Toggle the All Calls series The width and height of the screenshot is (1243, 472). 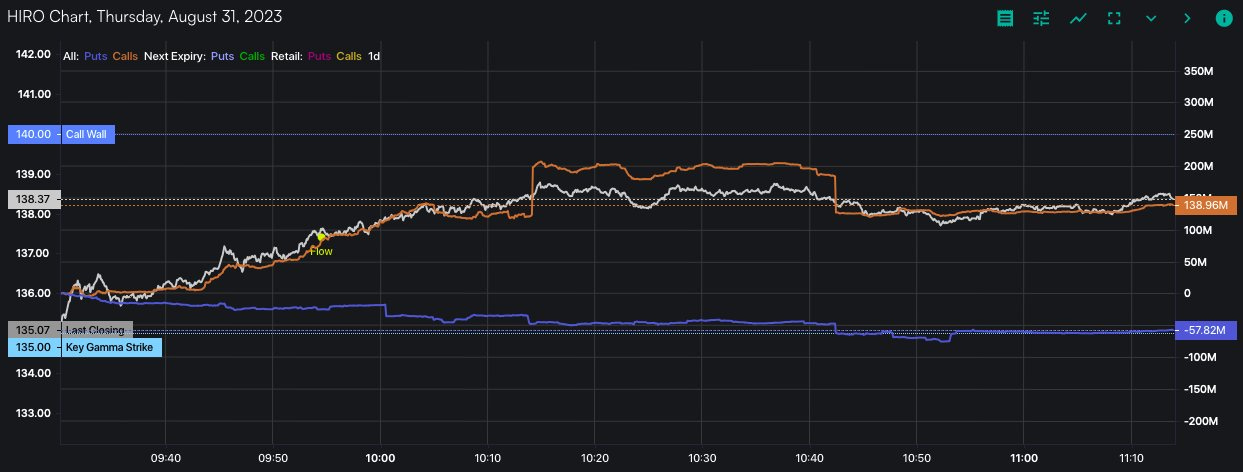(x=125, y=56)
